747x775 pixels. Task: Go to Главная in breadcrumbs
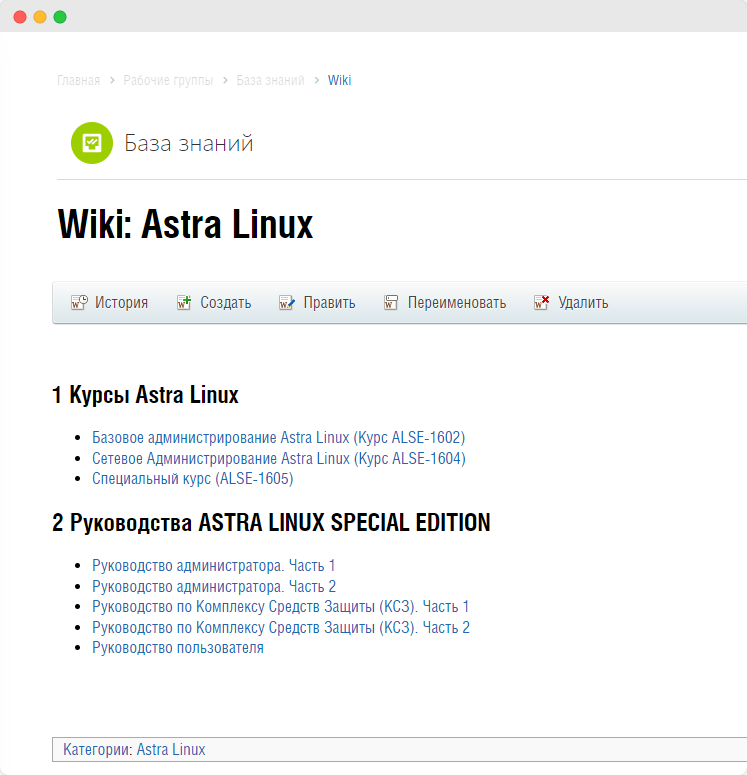click(79, 80)
